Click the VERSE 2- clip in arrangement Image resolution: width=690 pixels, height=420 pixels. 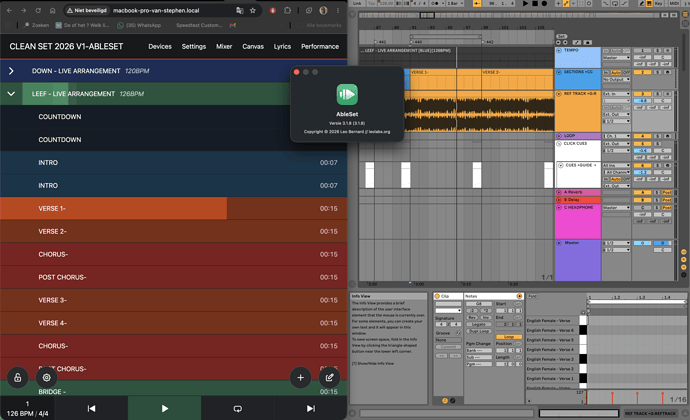tap(517, 79)
